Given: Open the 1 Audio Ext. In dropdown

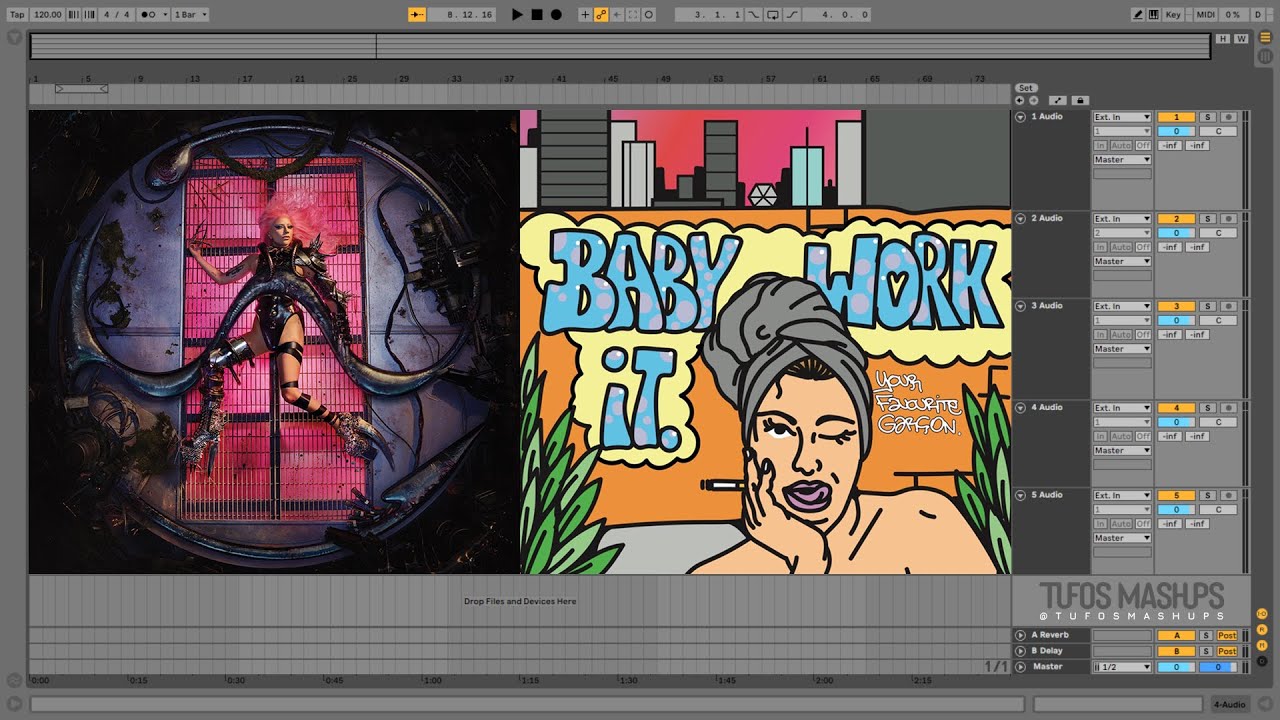Looking at the screenshot, I should pos(1122,117).
